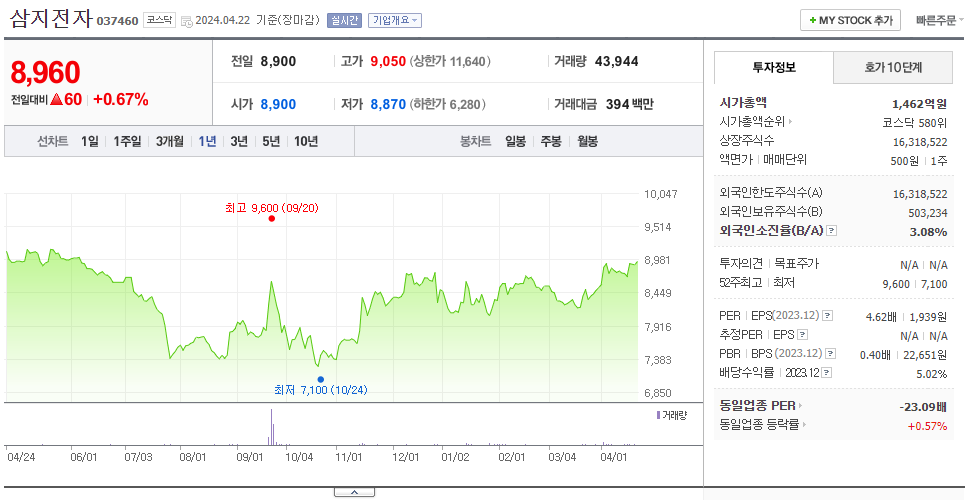This screenshot has height=500, width=968.
Task: Click the 저가 value 8,870
Action: point(388,104)
